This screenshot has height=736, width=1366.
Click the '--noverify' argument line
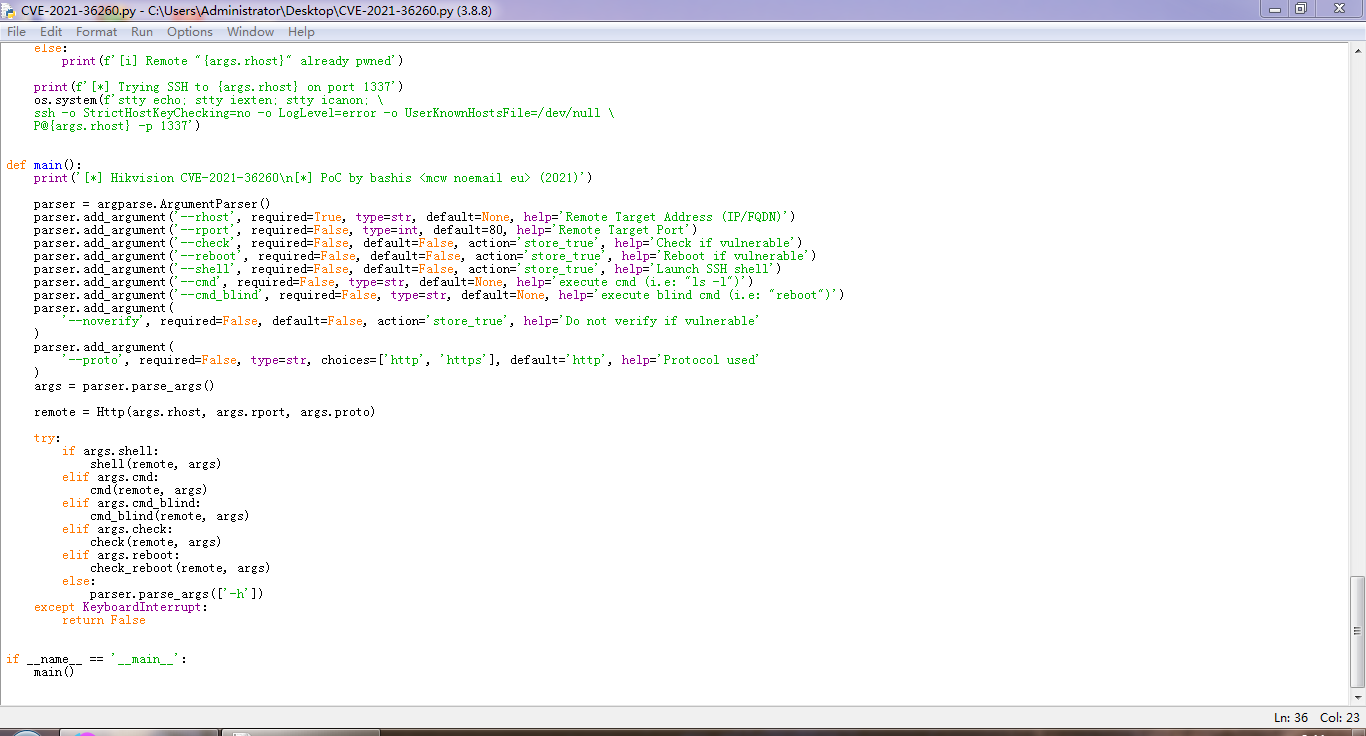point(410,321)
